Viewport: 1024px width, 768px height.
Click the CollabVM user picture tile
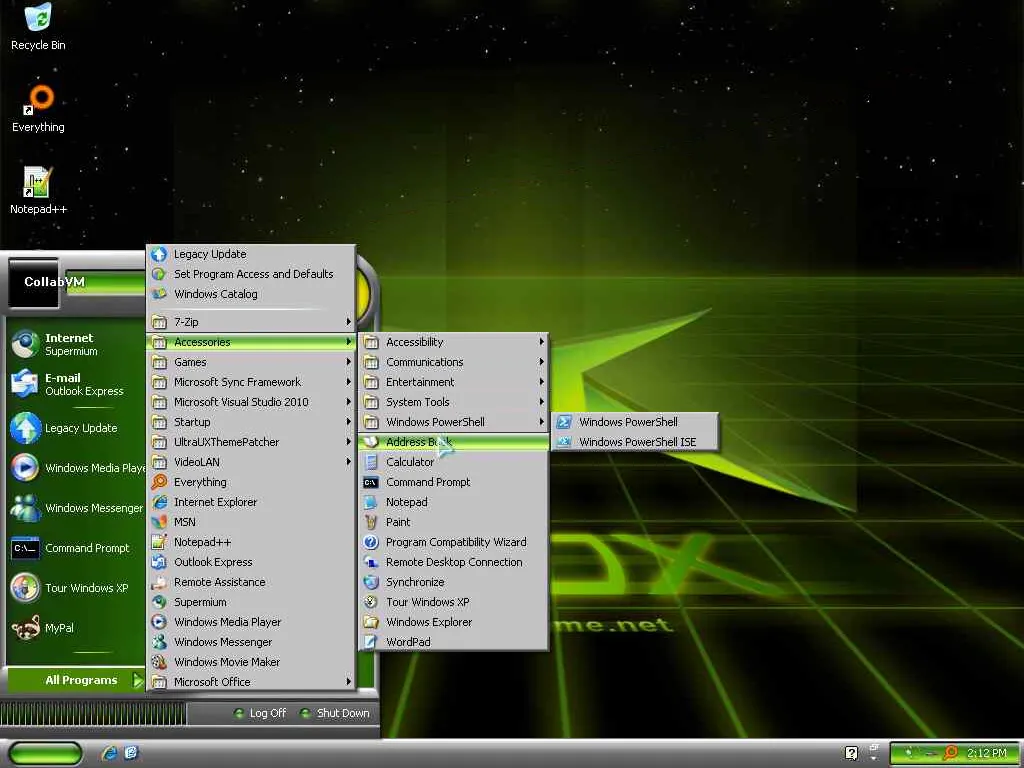[x=33, y=283]
